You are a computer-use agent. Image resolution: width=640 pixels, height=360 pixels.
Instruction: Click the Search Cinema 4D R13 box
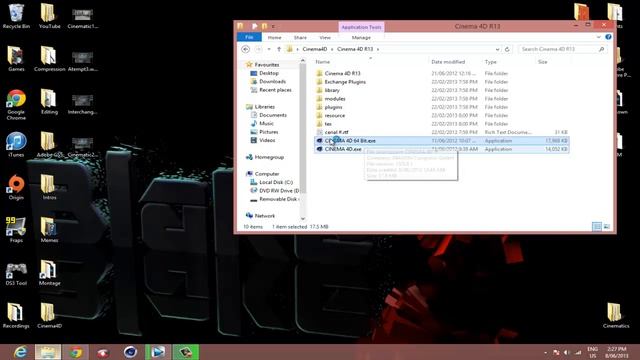point(562,49)
